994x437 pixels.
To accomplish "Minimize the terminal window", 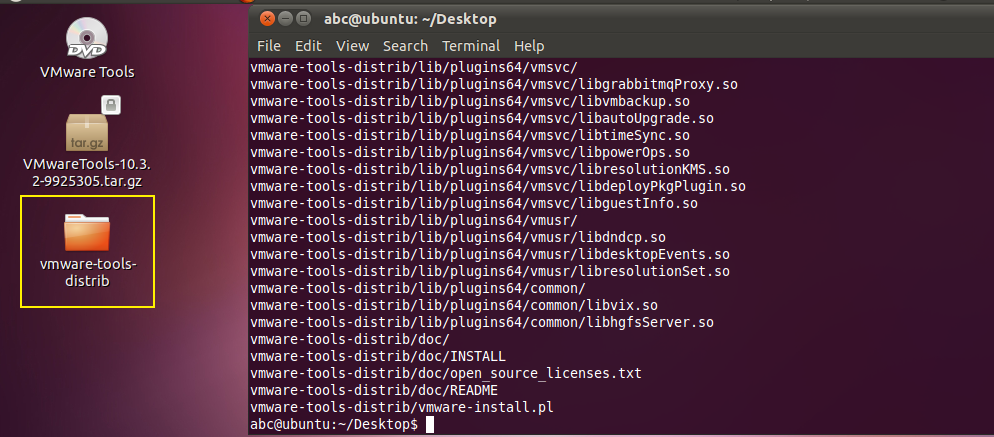I will [285, 18].
